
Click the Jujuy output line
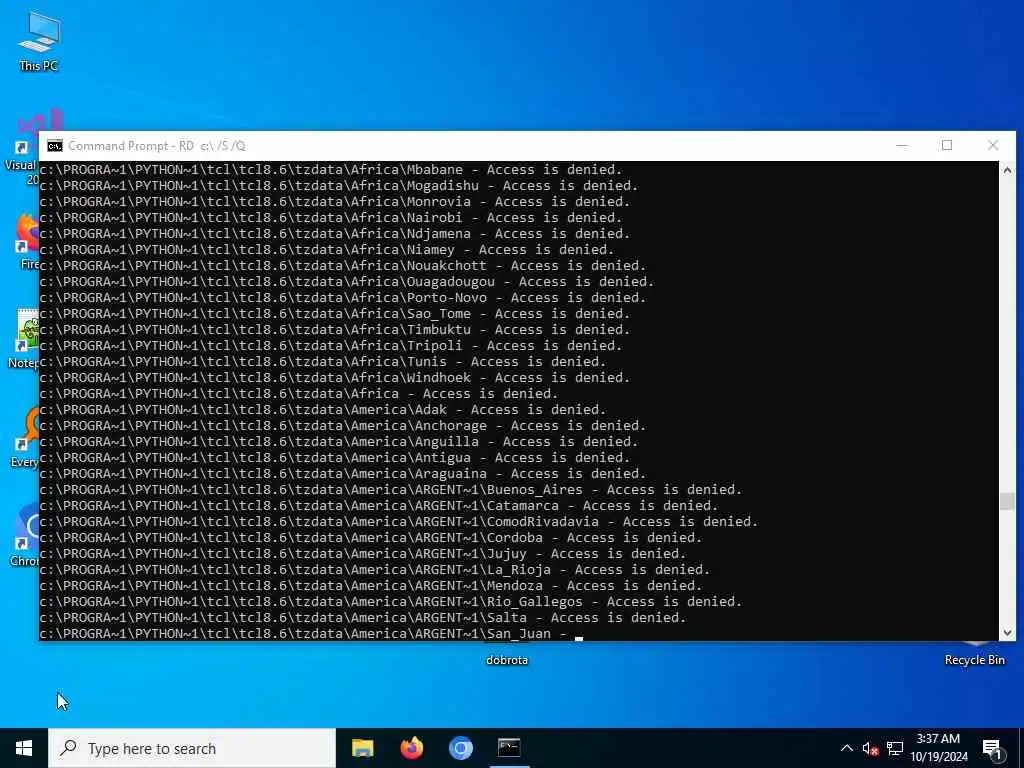point(363,553)
